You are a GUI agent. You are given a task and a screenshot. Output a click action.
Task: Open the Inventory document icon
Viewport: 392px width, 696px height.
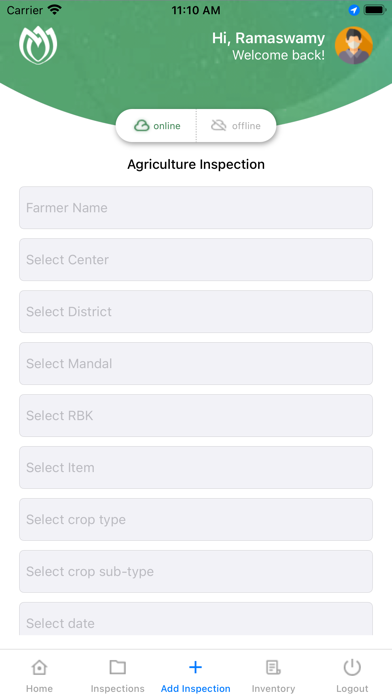[x=273, y=667]
